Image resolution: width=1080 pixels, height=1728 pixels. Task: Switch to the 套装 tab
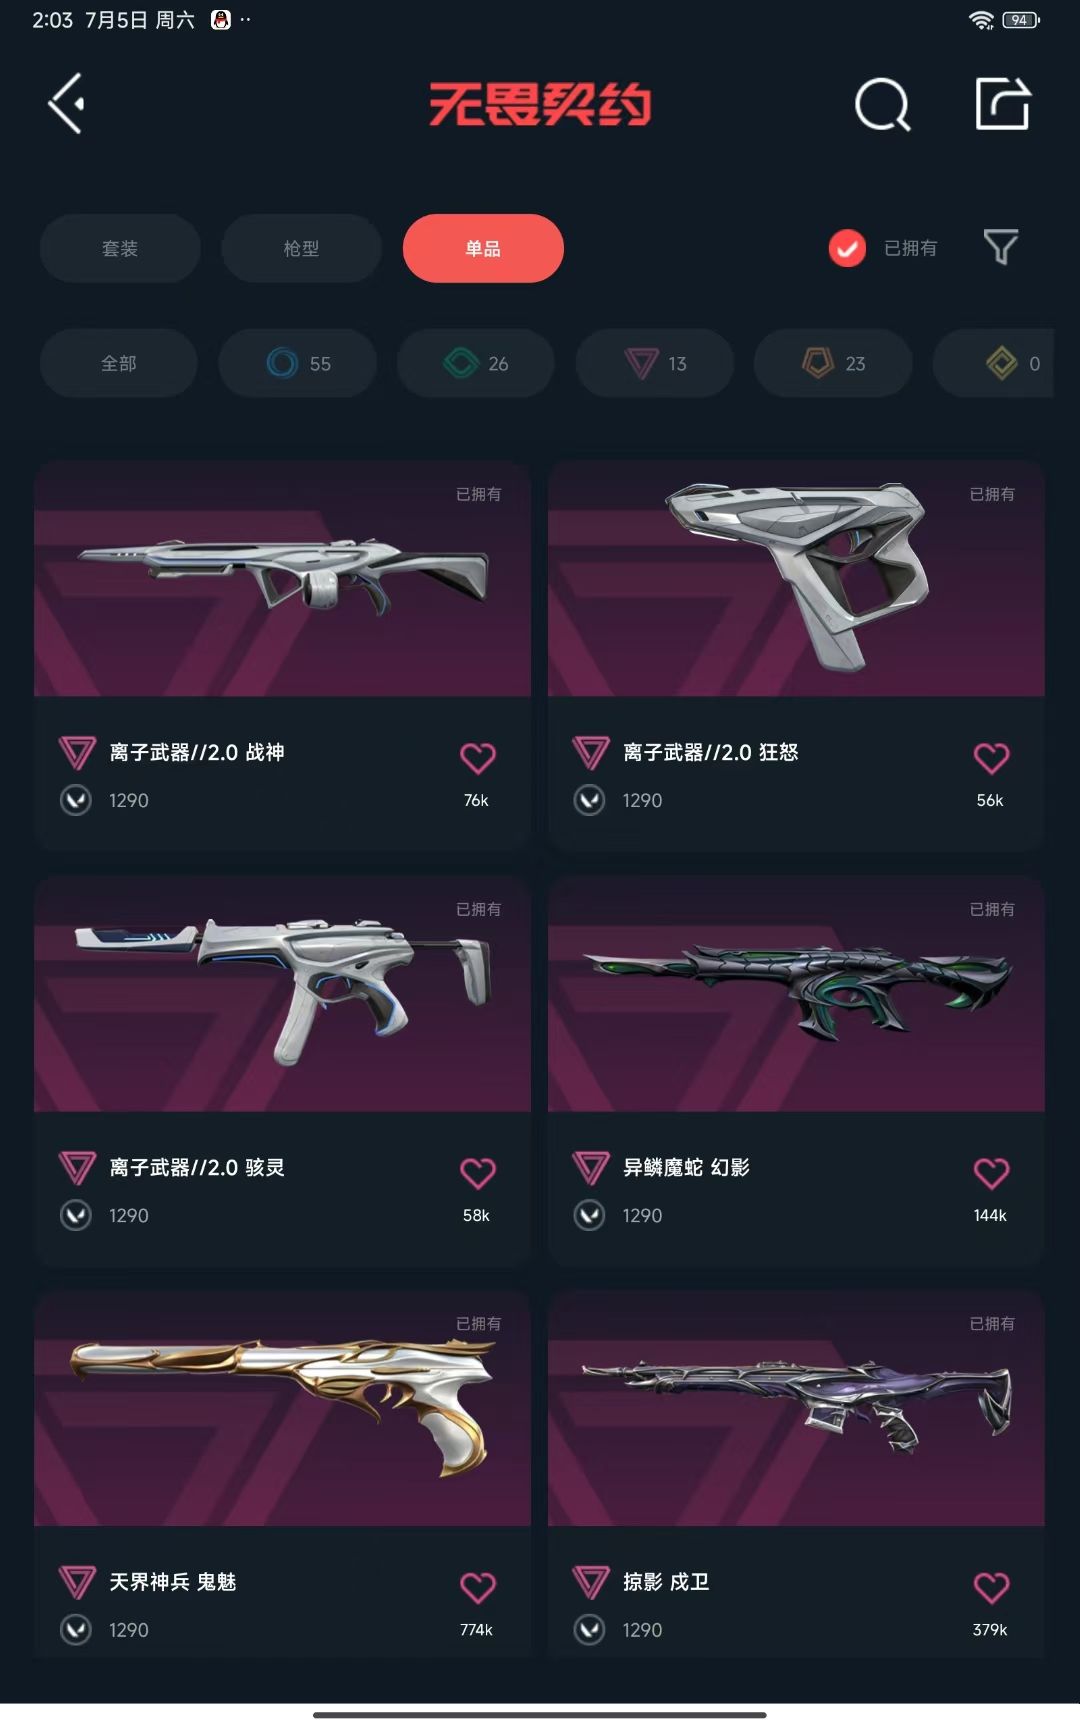click(120, 248)
